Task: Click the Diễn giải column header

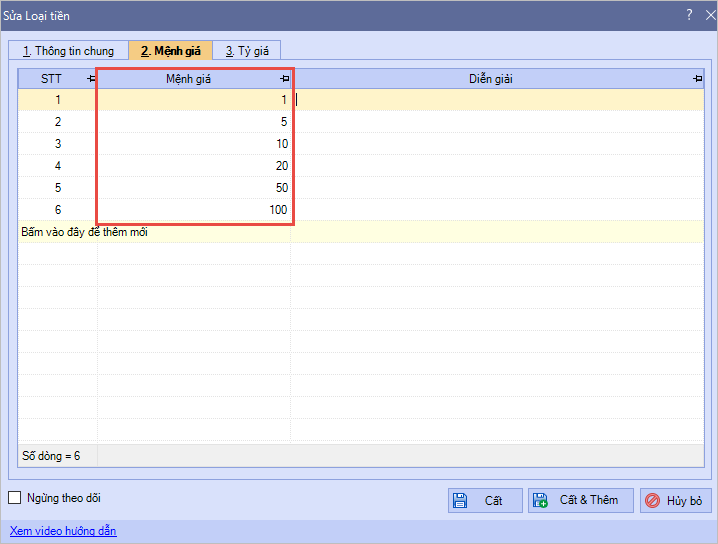Action: point(490,79)
